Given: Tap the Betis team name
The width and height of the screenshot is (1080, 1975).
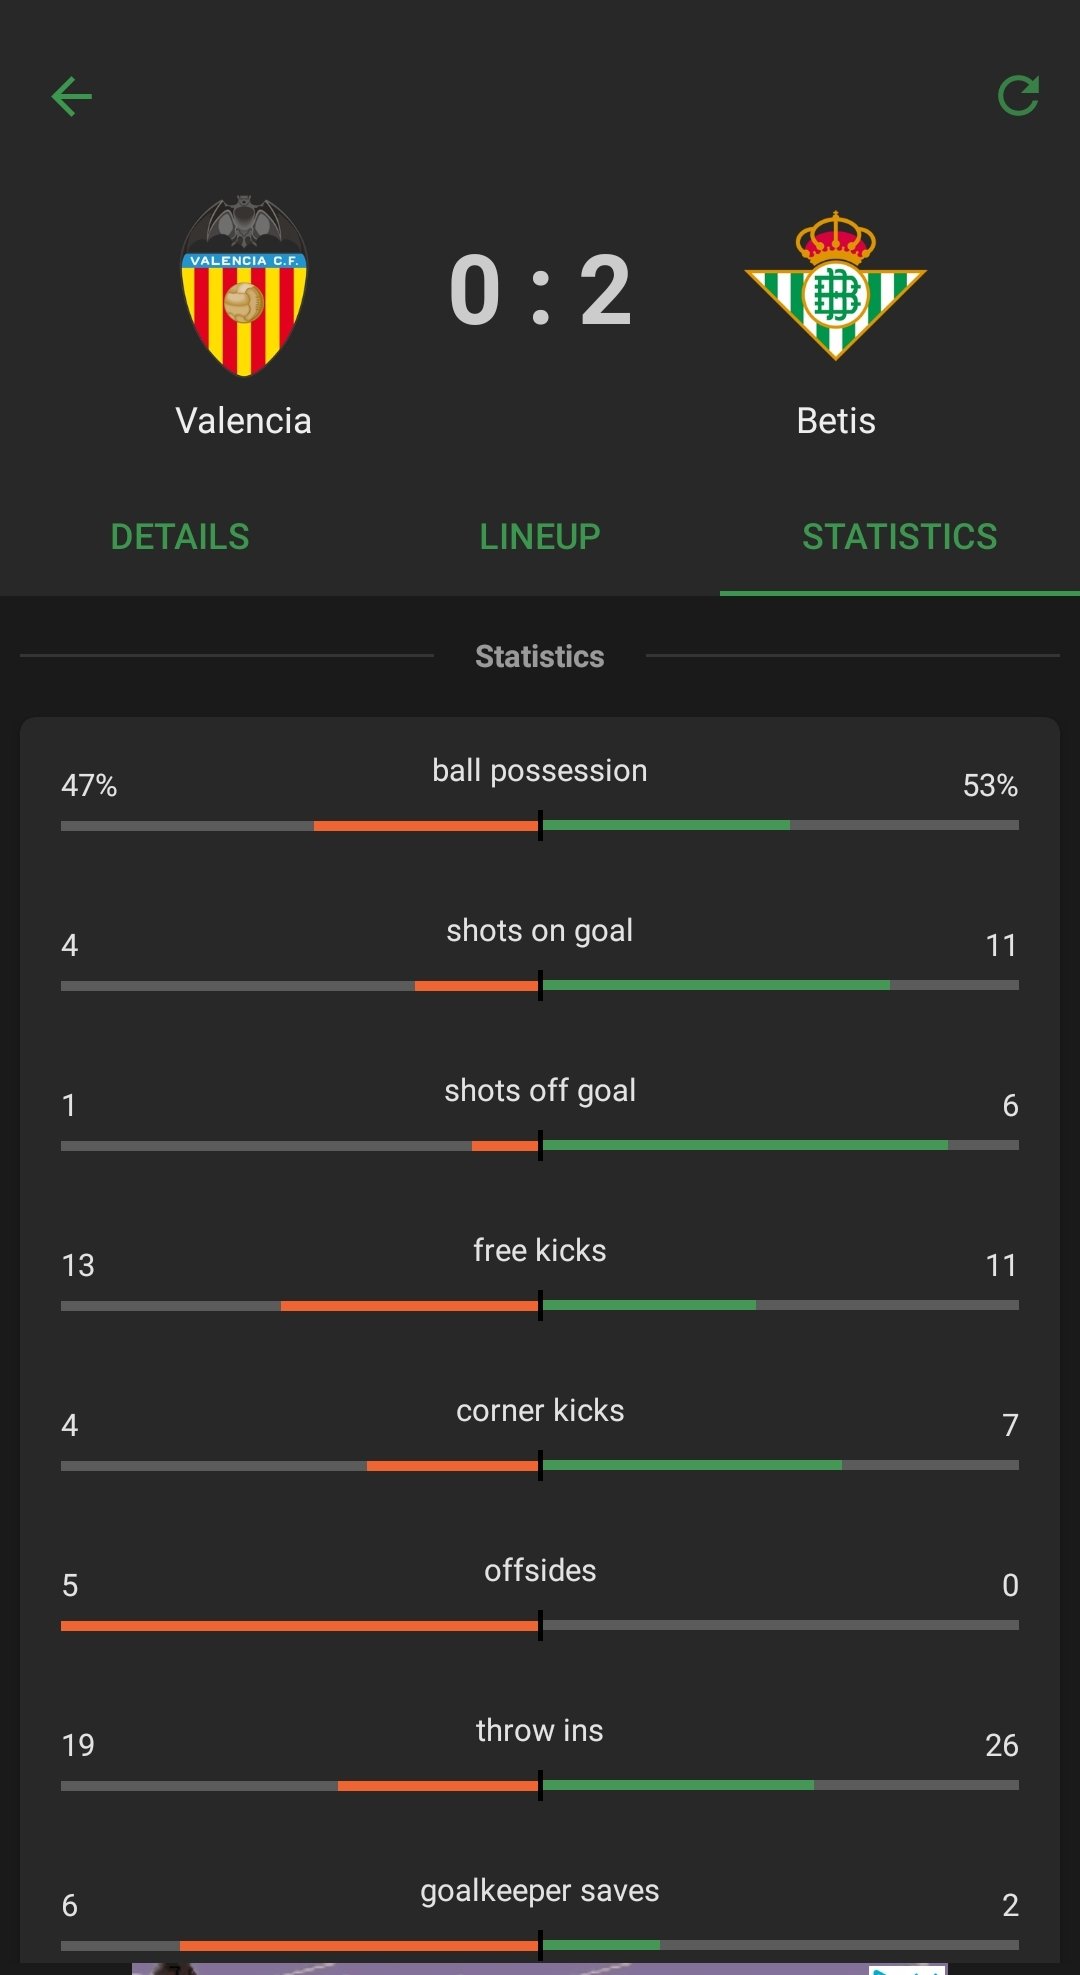Looking at the screenshot, I should (836, 421).
